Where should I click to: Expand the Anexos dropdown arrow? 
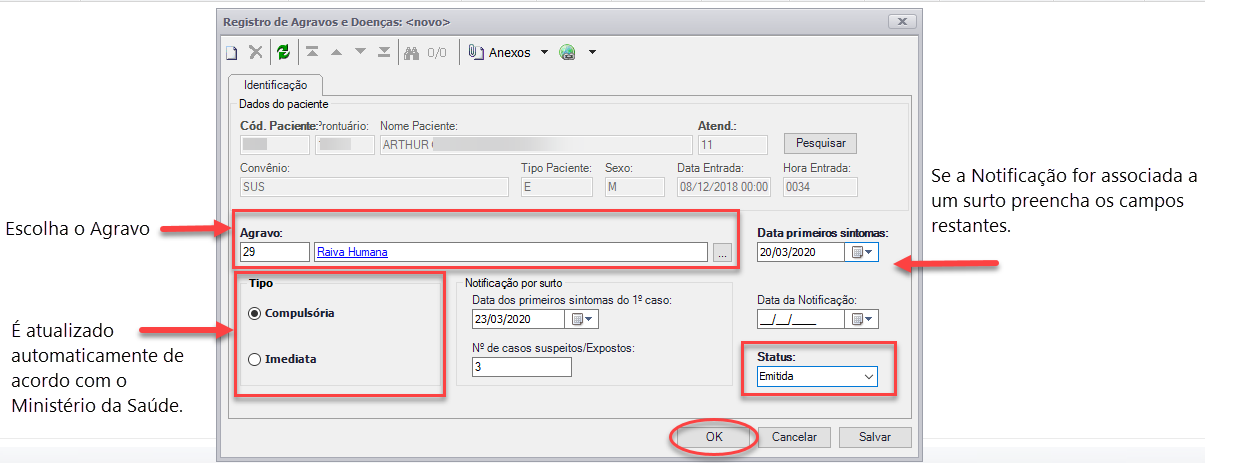(x=545, y=53)
